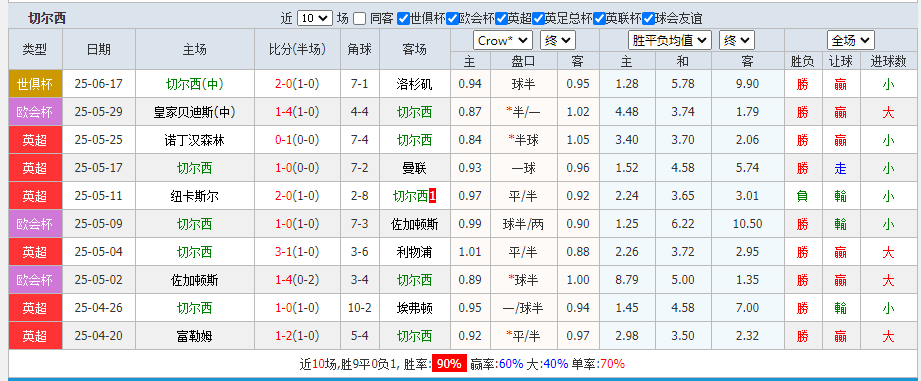This screenshot has width=921, height=381.
Task: Click 負 result in the 纽卡斯尔 row
Action: [802, 196]
